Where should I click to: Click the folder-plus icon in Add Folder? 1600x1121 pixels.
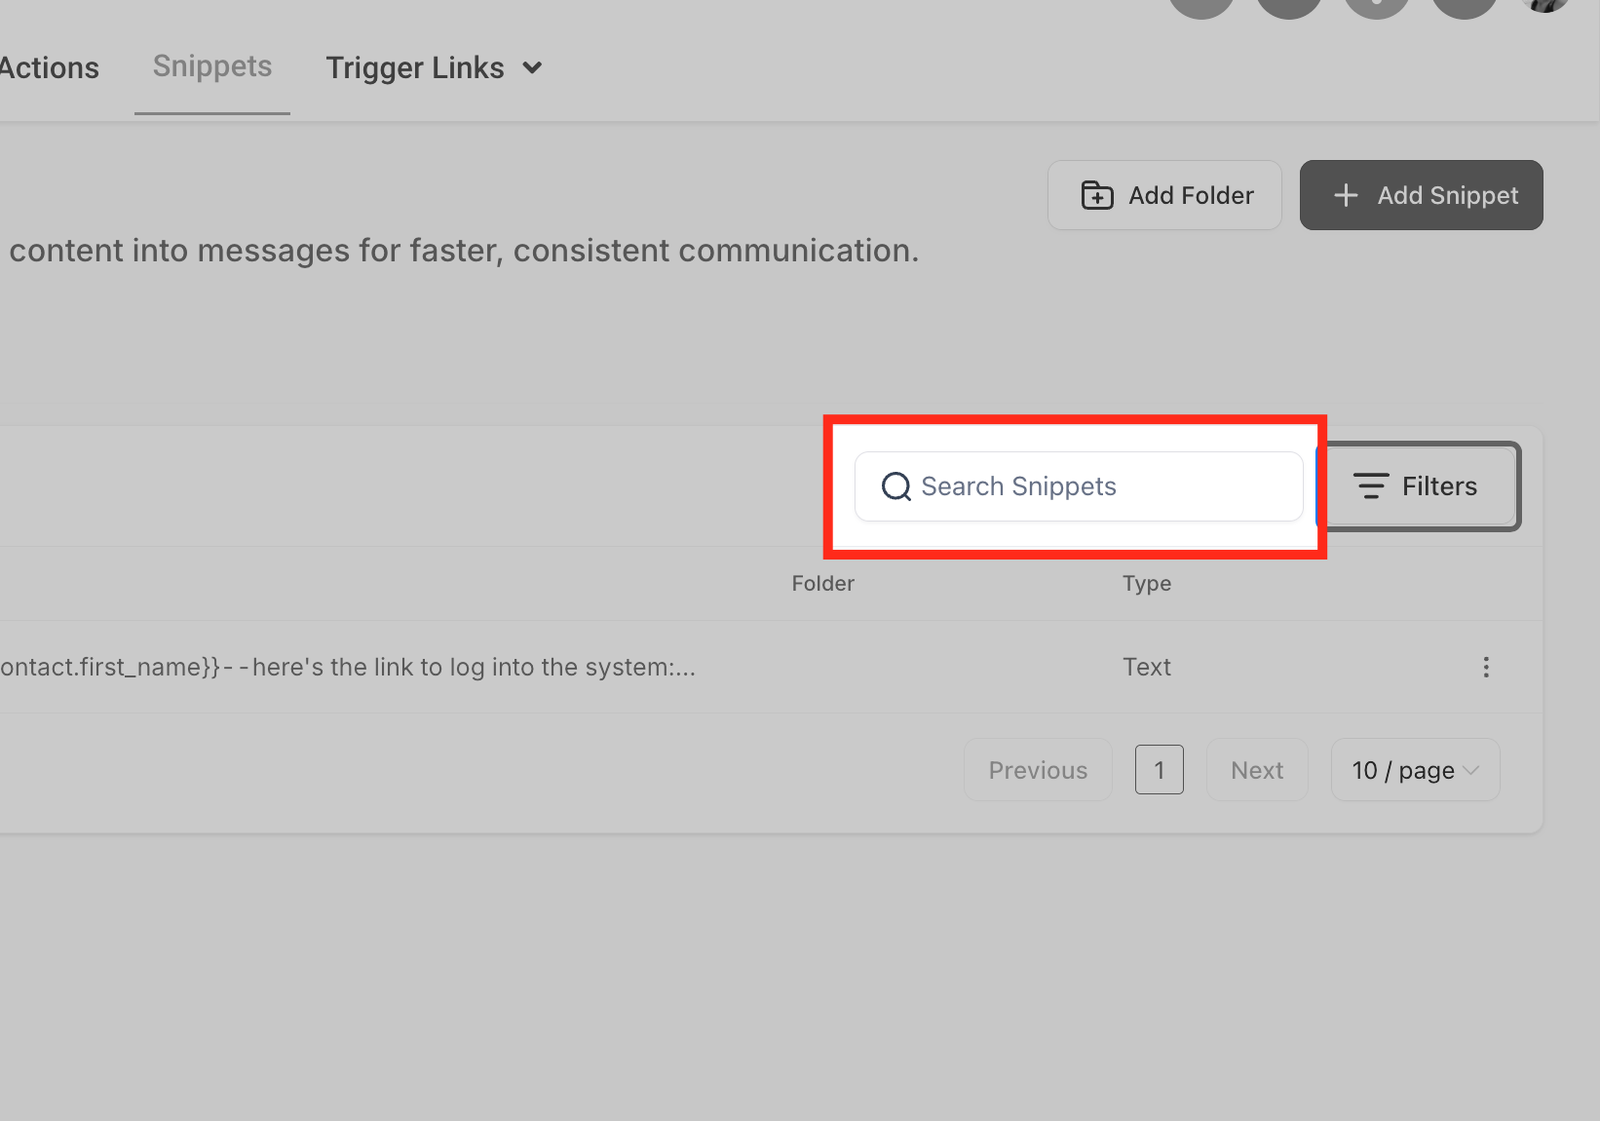point(1097,195)
